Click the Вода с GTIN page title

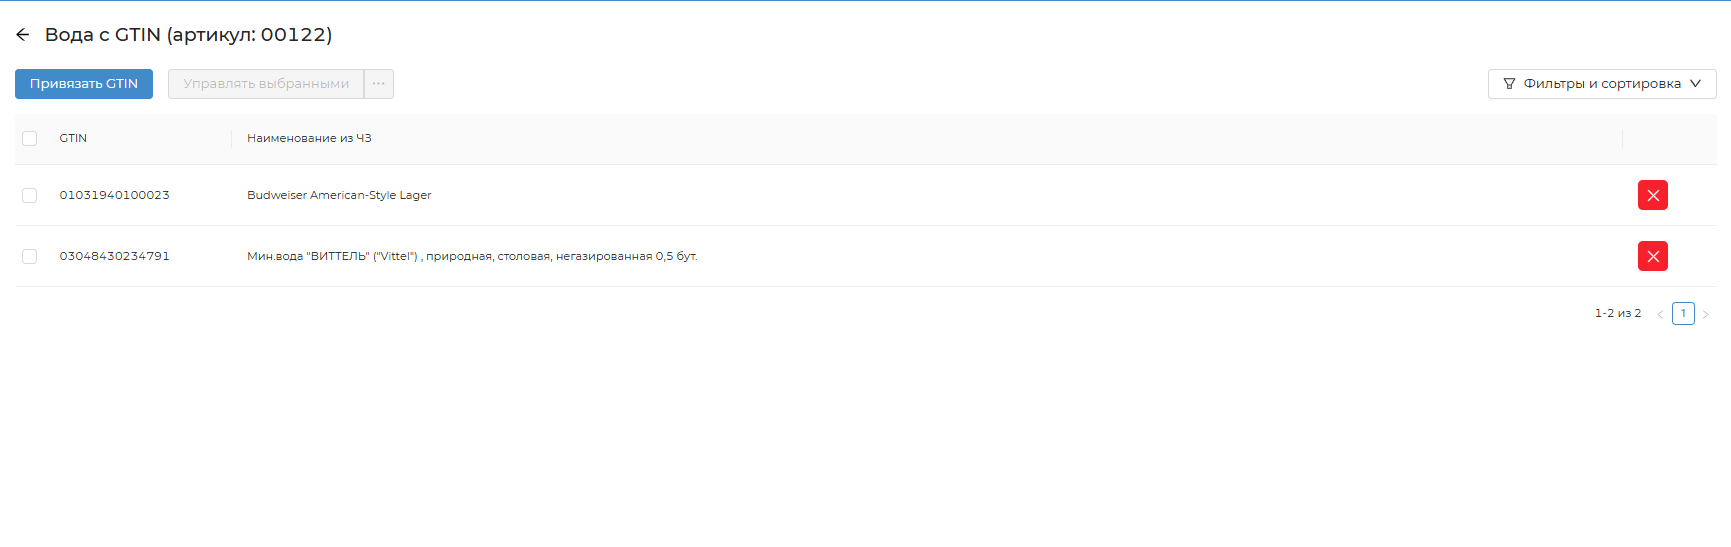(188, 35)
